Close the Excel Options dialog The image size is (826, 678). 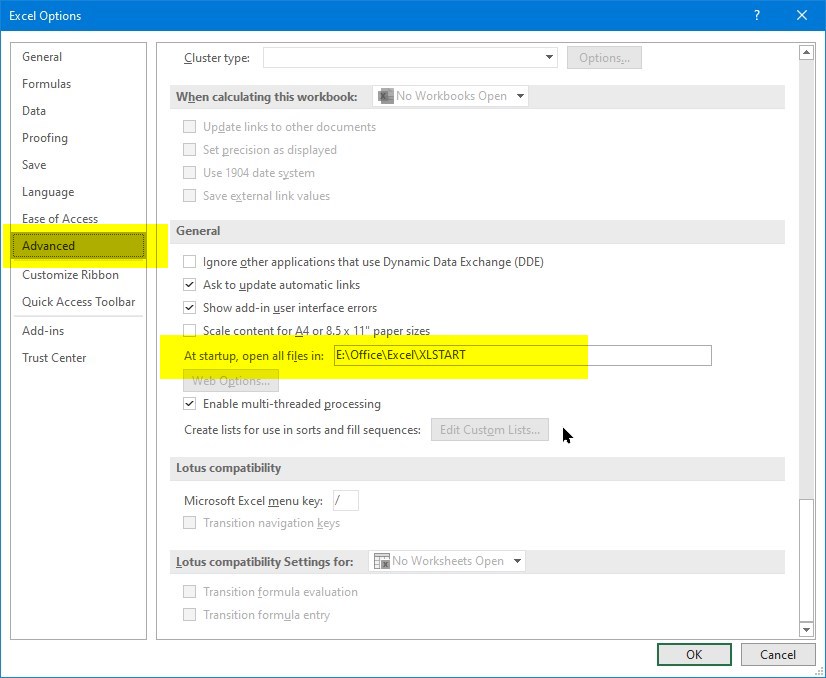pyautogui.click(x=802, y=15)
